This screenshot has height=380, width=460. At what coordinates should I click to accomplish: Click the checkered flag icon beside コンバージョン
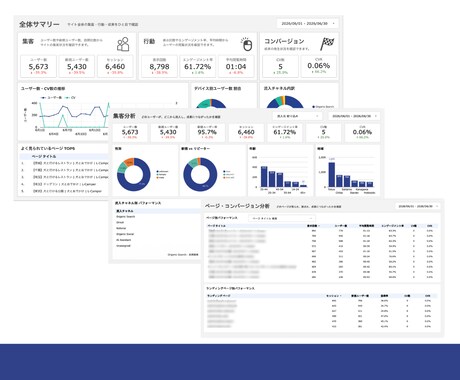pyautogui.click(x=327, y=44)
